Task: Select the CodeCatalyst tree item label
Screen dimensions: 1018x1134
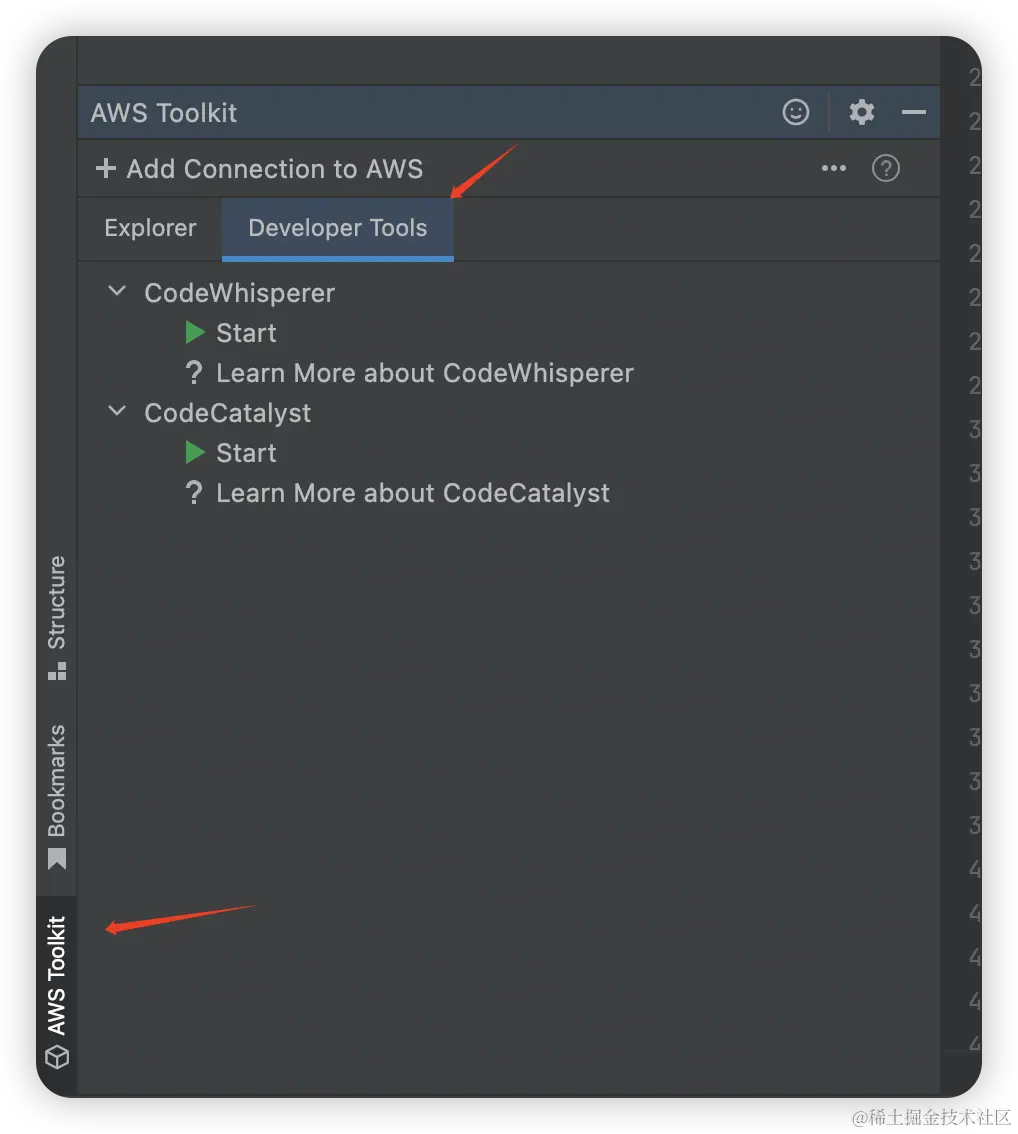Action: click(x=227, y=413)
